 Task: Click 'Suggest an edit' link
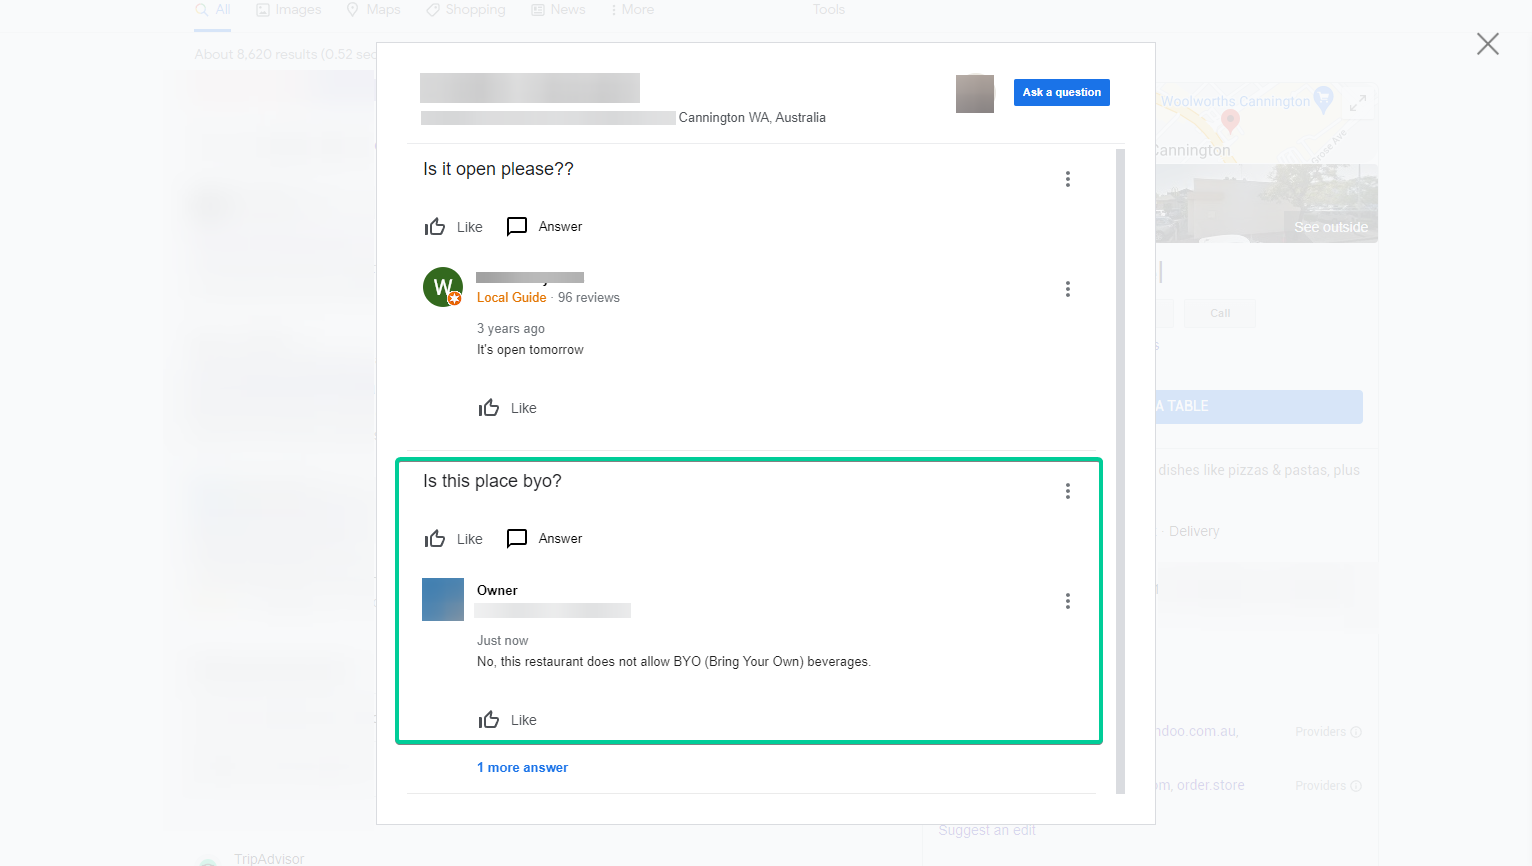(x=987, y=831)
